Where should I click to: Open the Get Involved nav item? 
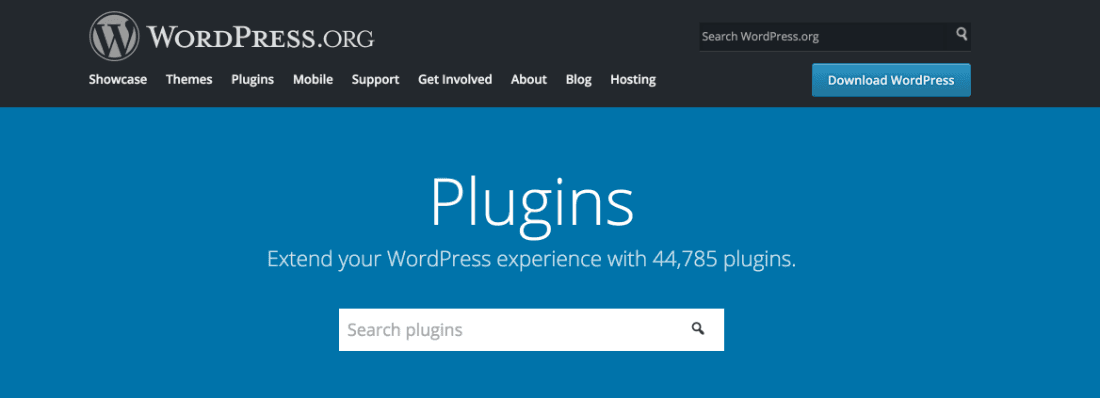[455, 79]
